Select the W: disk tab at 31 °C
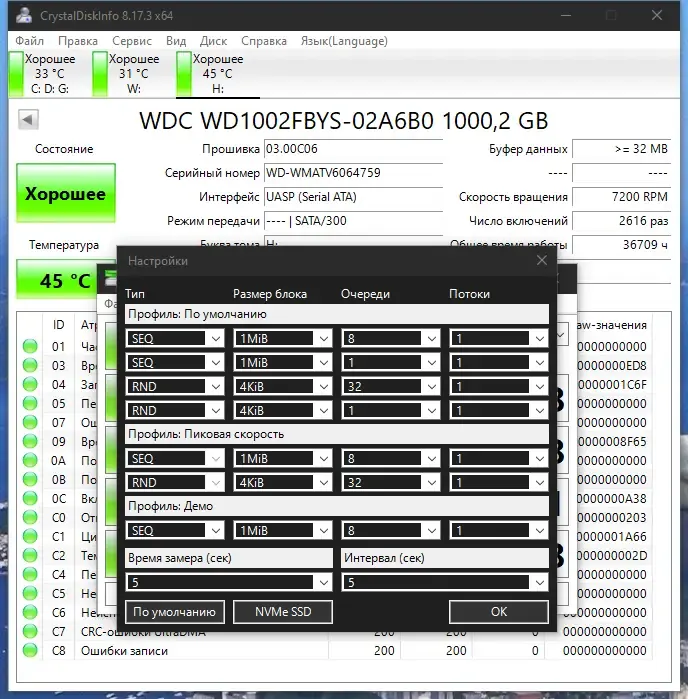Image resolution: width=688 pixels, height=699 pixels. point(127,74)
